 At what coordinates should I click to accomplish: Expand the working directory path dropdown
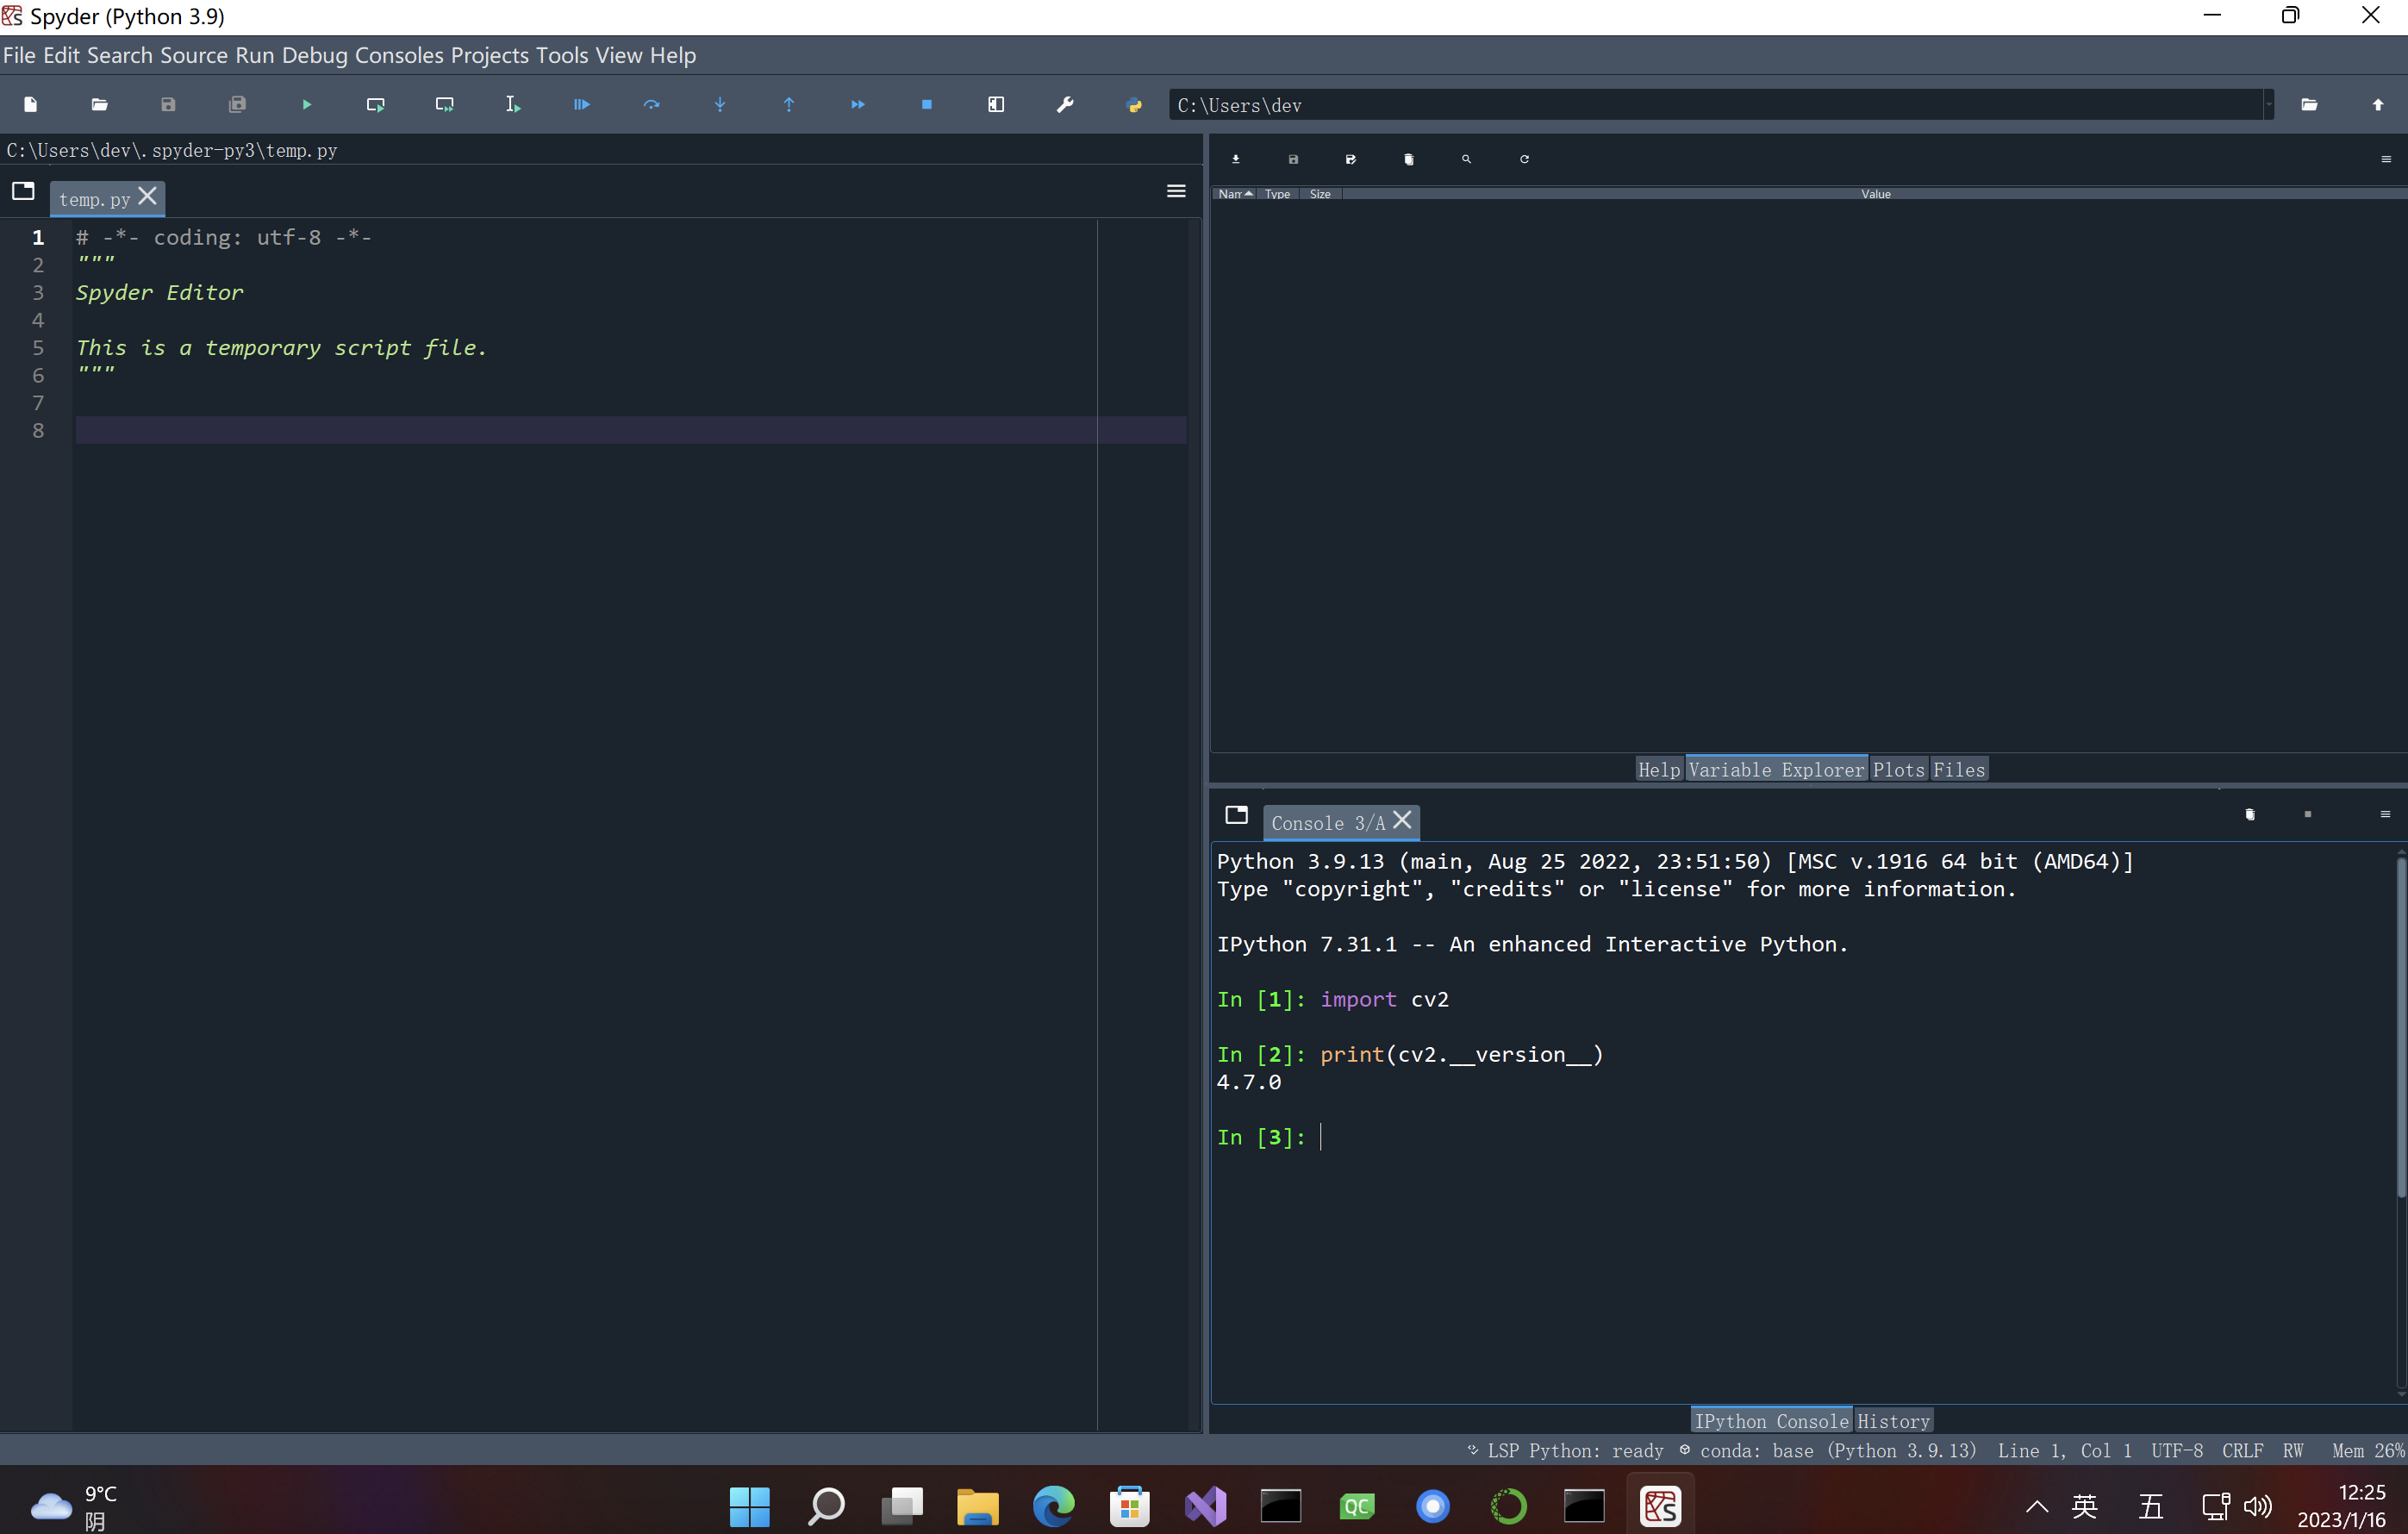[x=2268, y=105]
